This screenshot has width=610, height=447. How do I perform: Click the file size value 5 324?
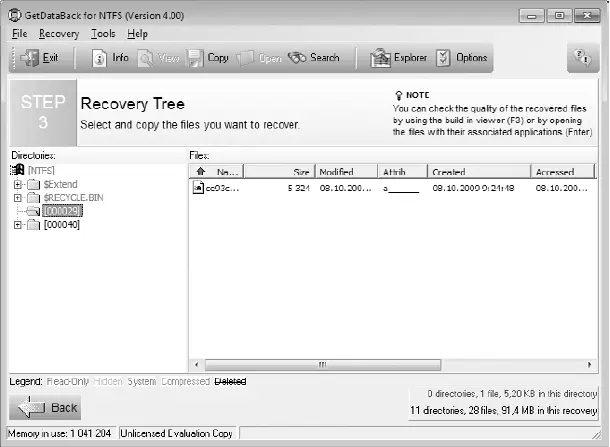(x=299, y=188)
